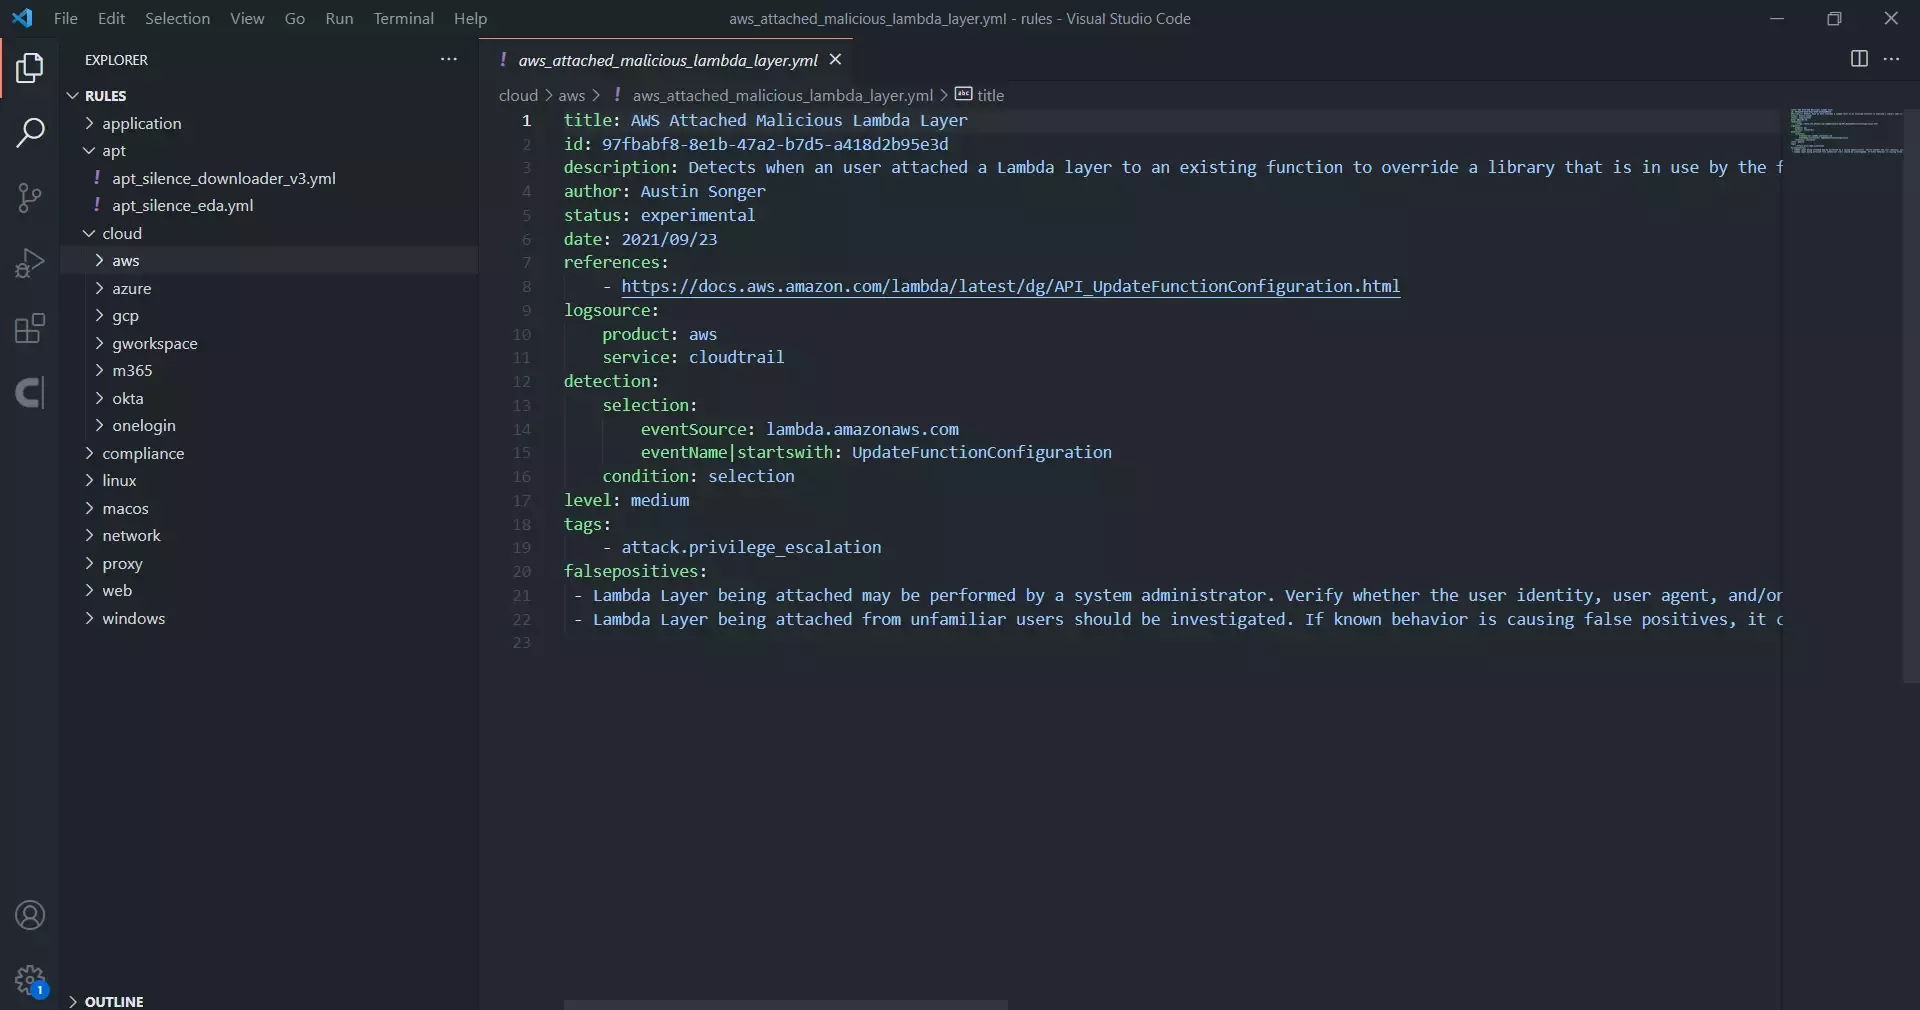Select the aws_attached_malicious_lambda_layer.yml editor tab
The image size is (1920, 1010).
668,60
